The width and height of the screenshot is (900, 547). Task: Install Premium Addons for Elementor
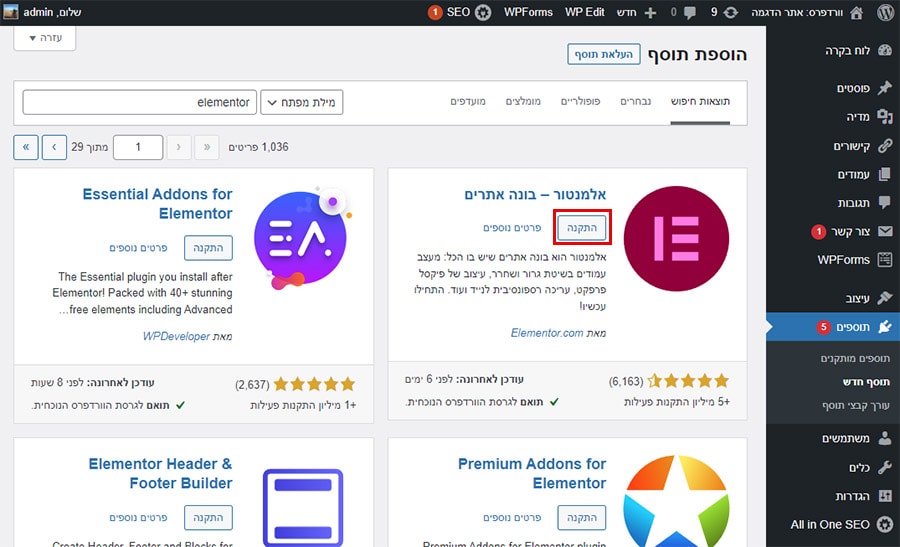(582, 518)
